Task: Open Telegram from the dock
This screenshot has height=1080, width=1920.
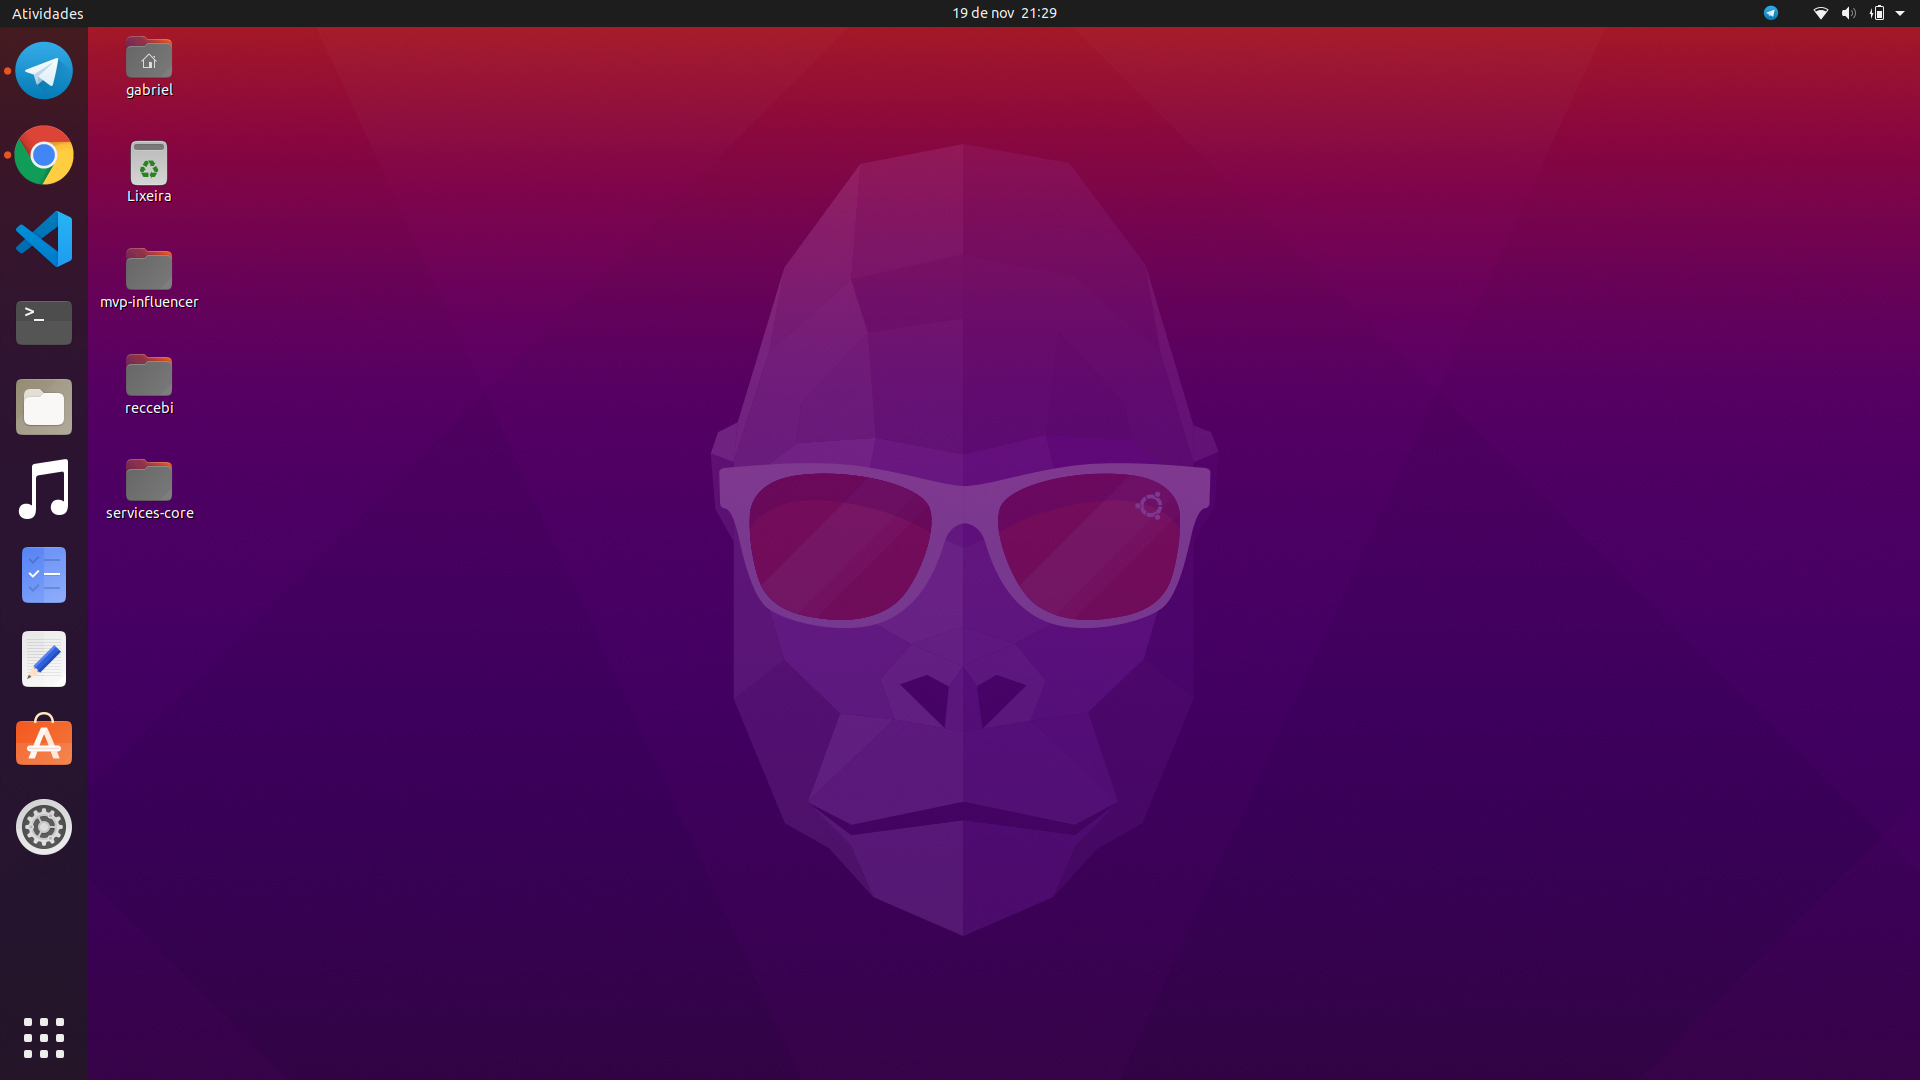Action: (x=44, y=71)
